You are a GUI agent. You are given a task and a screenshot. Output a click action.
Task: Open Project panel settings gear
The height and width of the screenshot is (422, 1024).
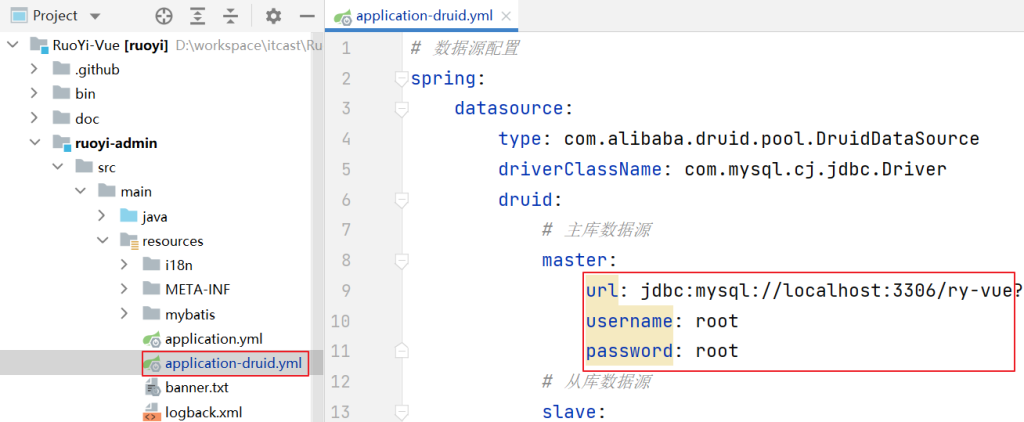point(274,17)
